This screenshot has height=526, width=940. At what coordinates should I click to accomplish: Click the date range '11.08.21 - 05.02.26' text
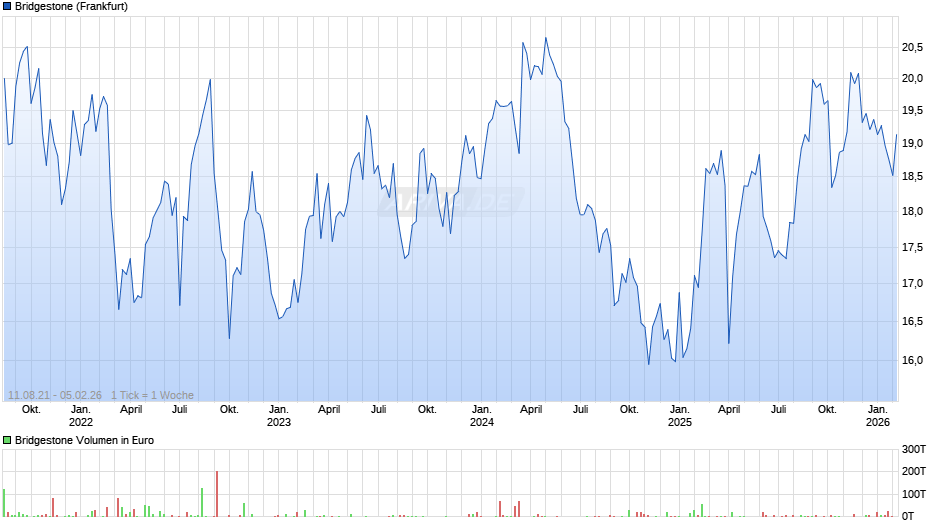(55, 395)
